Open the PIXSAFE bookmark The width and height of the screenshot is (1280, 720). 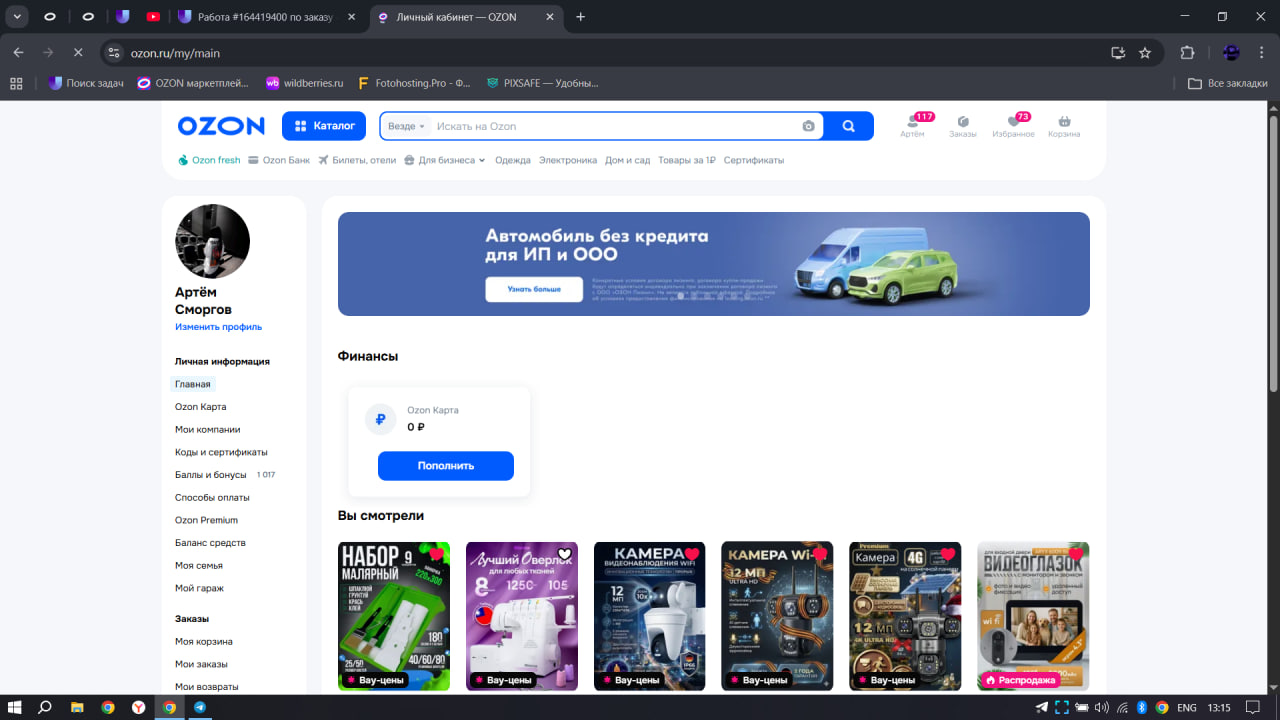[542, 84]
